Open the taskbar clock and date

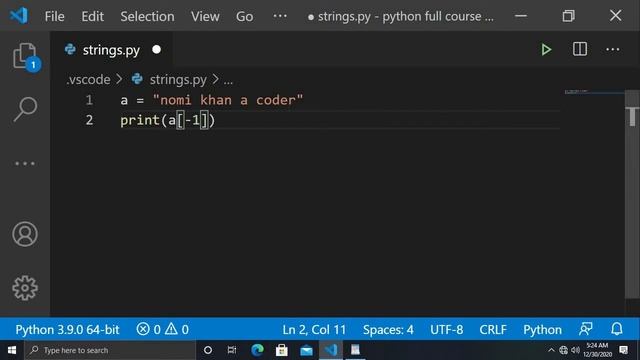coord(598,350)
